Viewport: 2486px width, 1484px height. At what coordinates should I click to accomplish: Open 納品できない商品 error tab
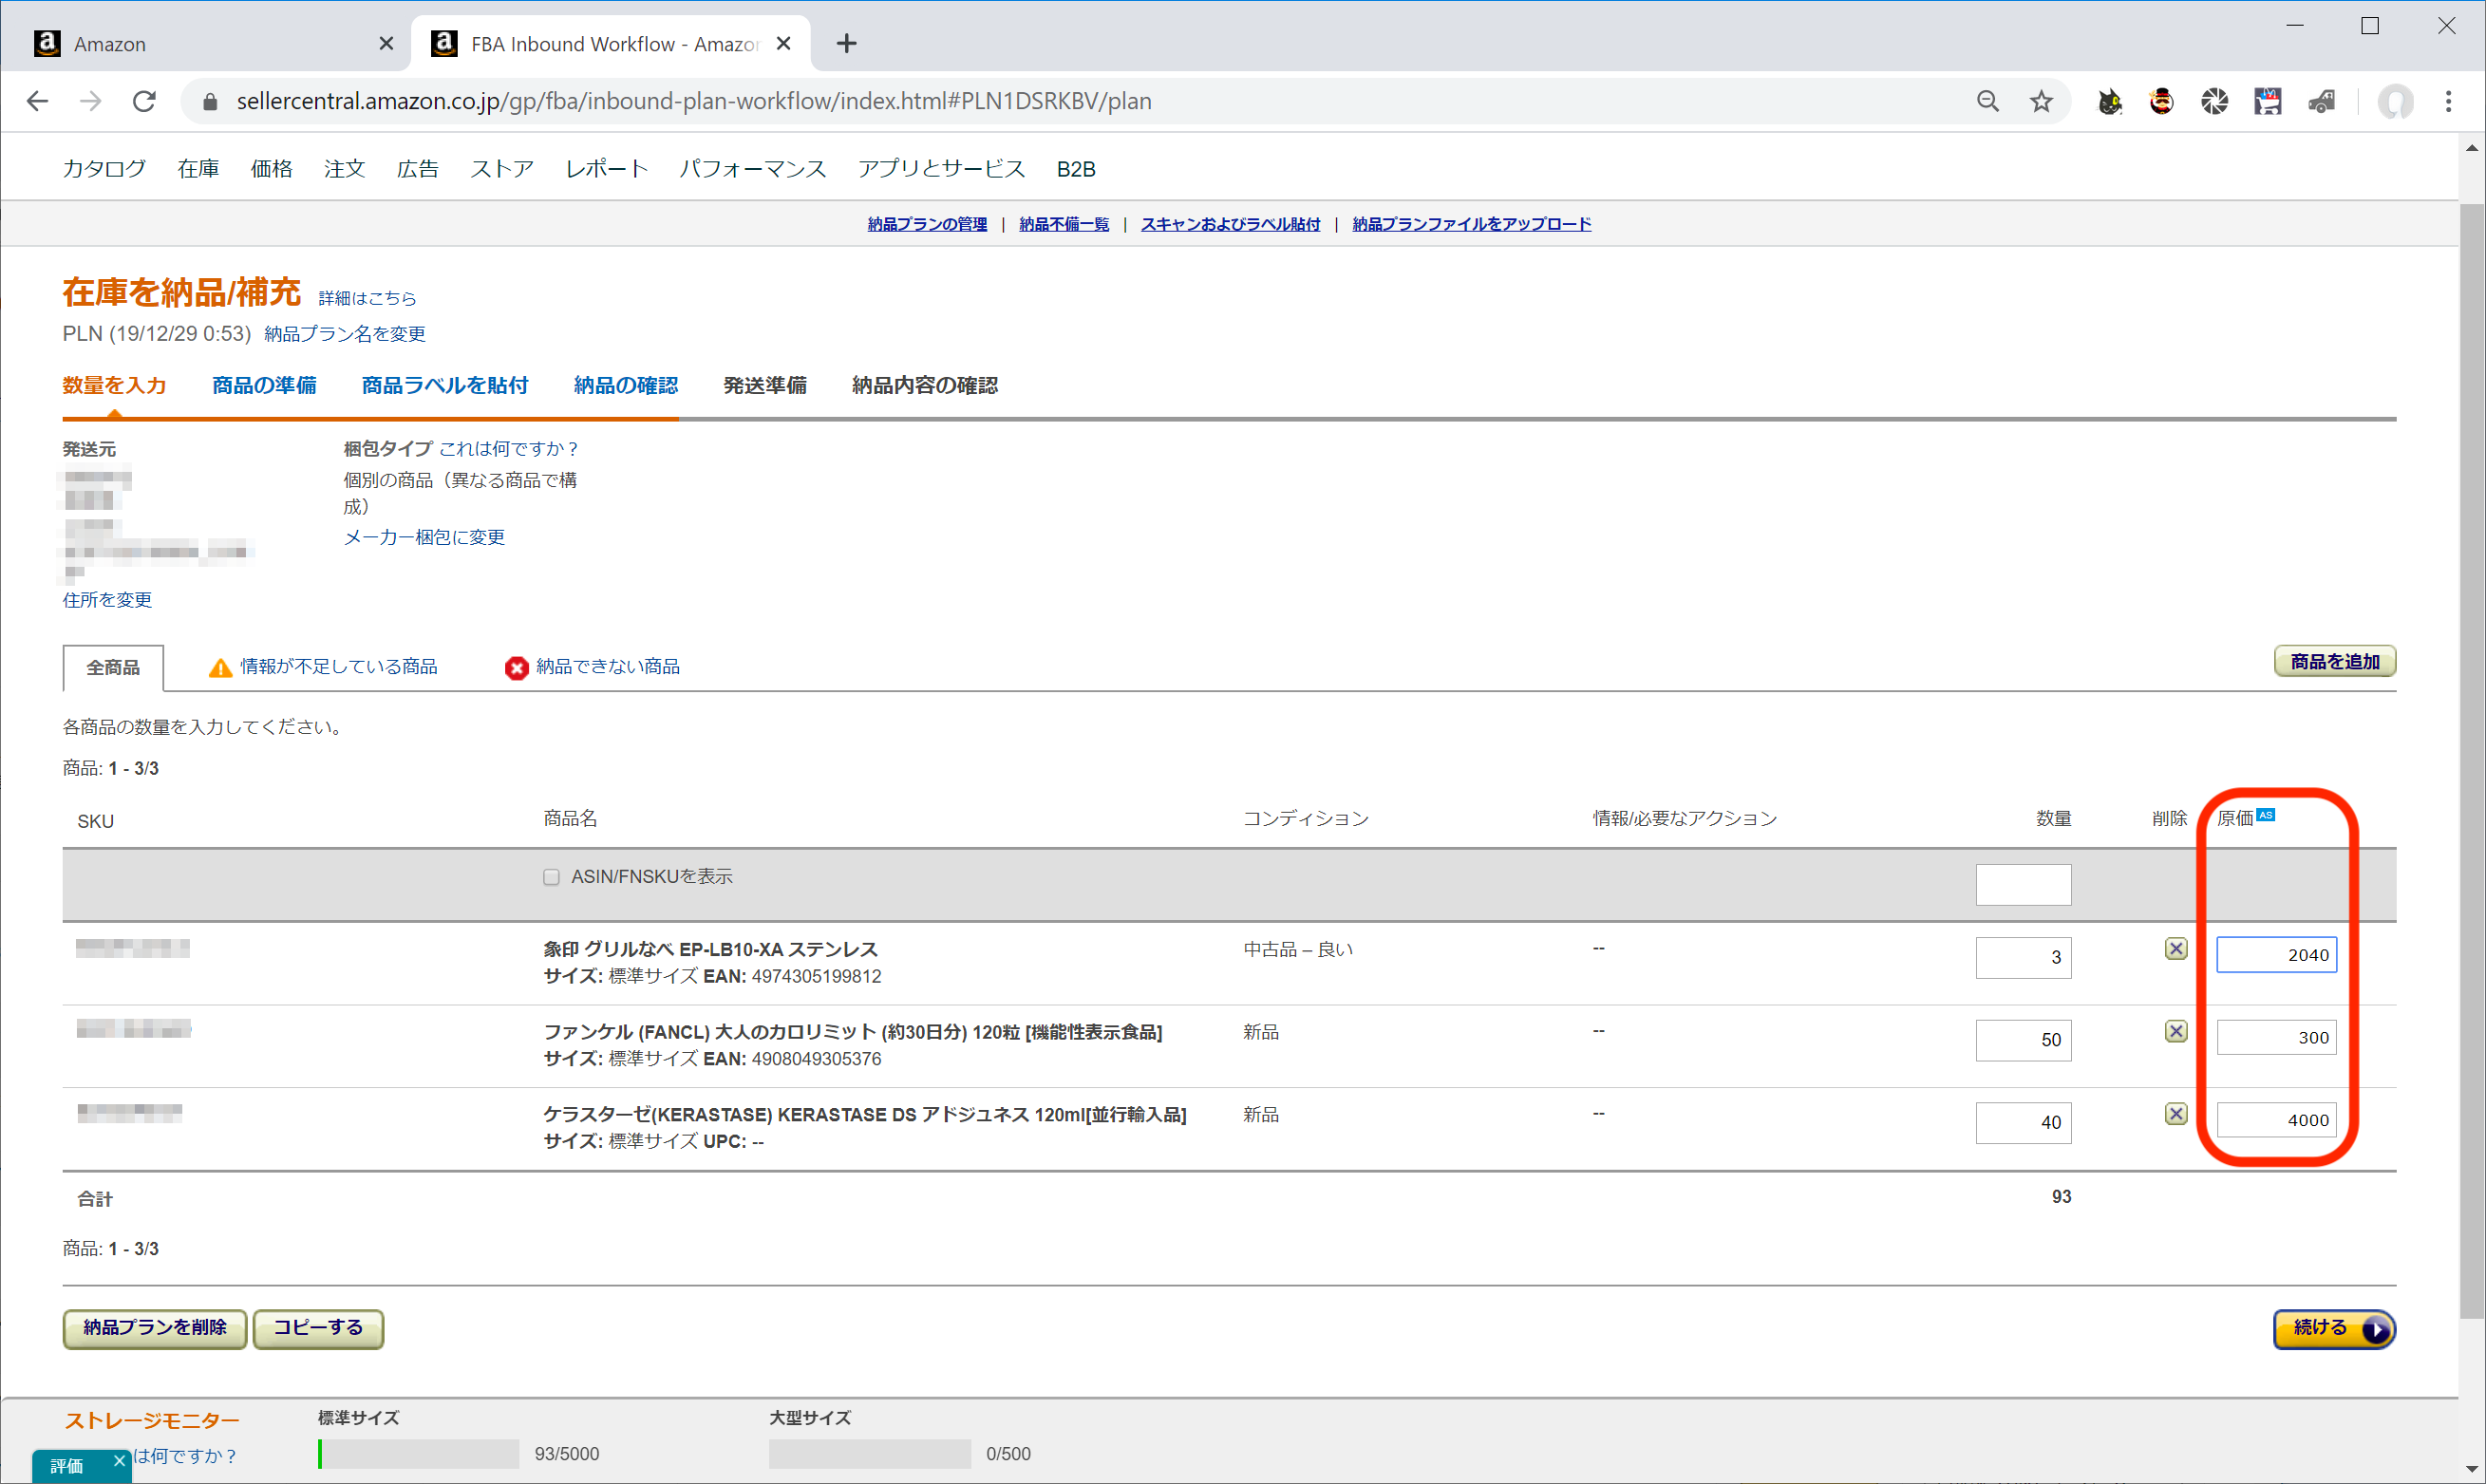point(592,666)
